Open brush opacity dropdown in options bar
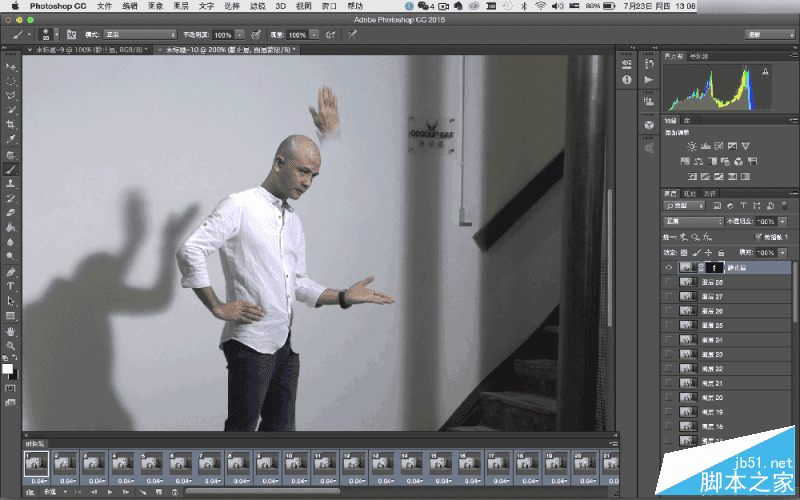This screenshot has height=500, width=800. click(x=240, y=35)
